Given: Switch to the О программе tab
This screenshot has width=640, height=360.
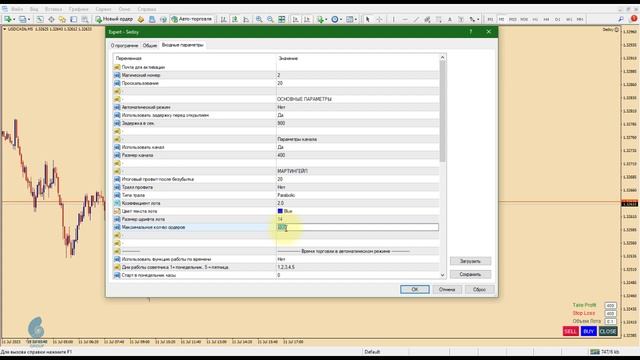Looking at the screenshot, I should [124, 45].
